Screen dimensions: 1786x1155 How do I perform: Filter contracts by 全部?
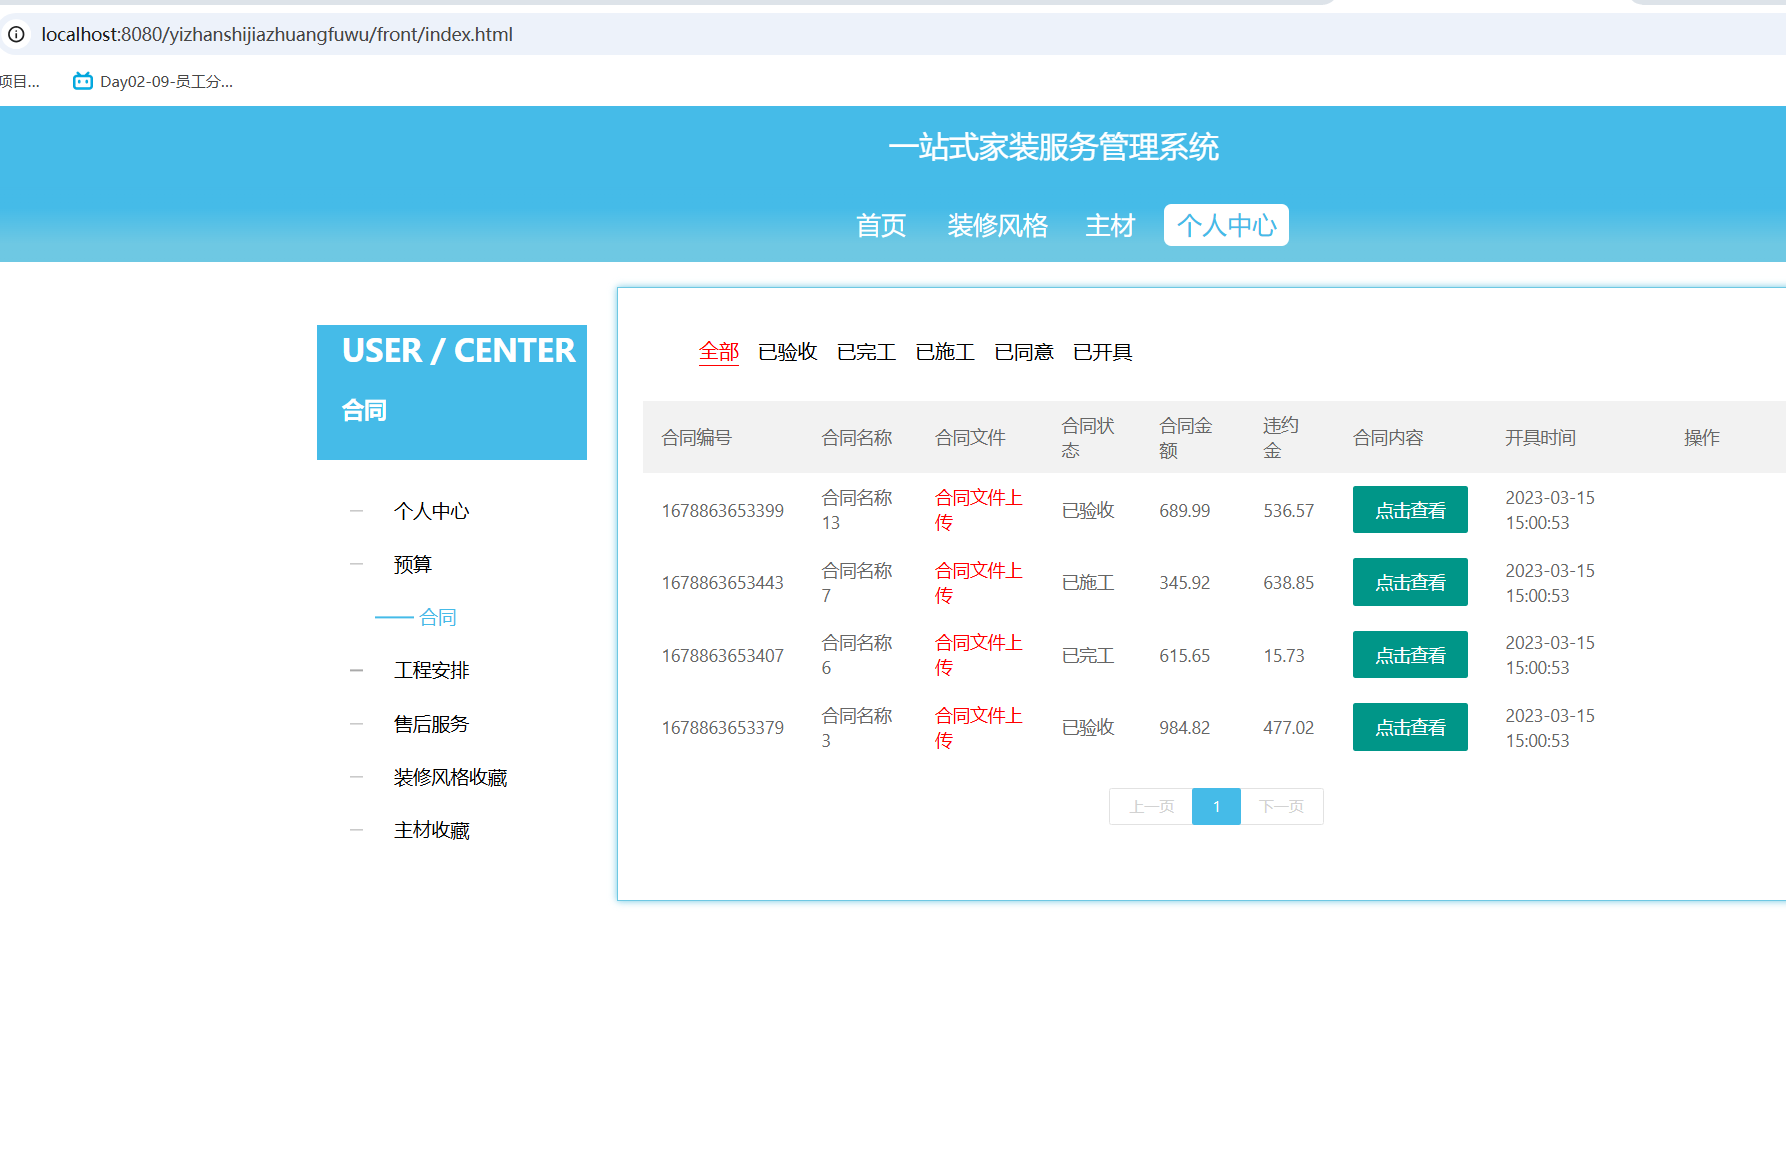click(x=718, y=352)
